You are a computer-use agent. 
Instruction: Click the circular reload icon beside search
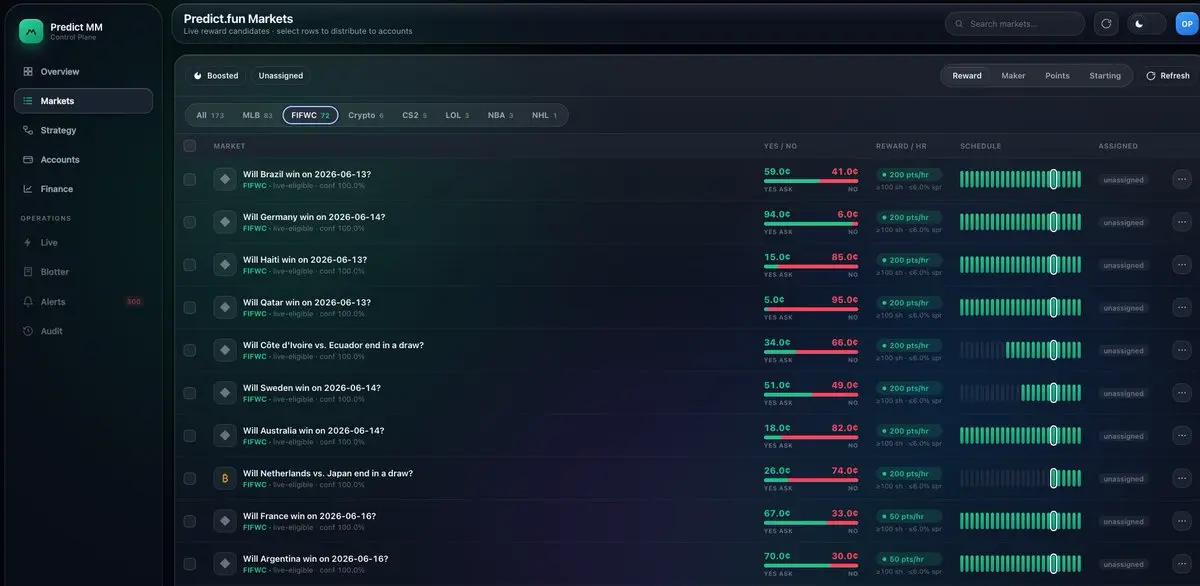pyautogui.click(x=1106, y=24)
